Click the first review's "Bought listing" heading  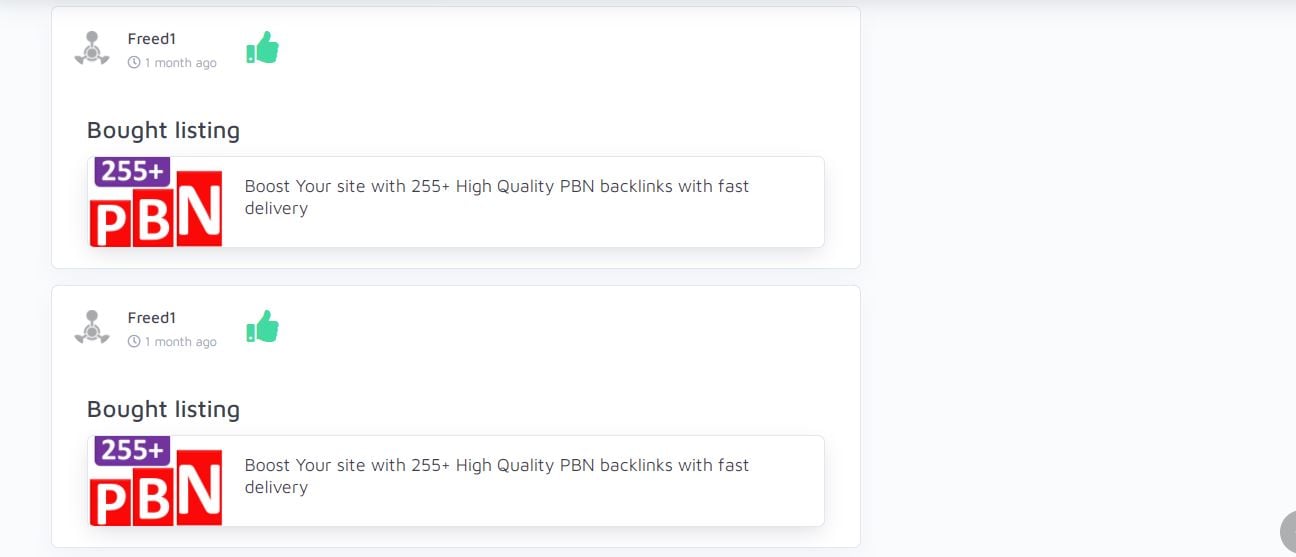coord(163,131)
